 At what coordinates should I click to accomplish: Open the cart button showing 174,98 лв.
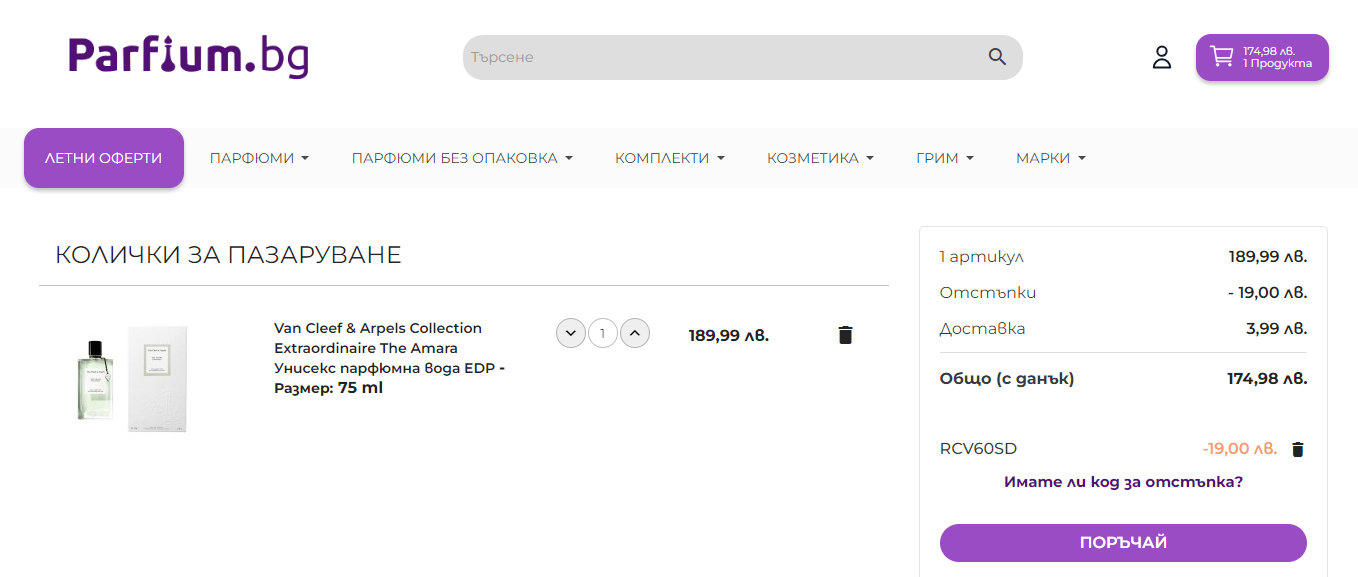click(x=1262, y=57)
